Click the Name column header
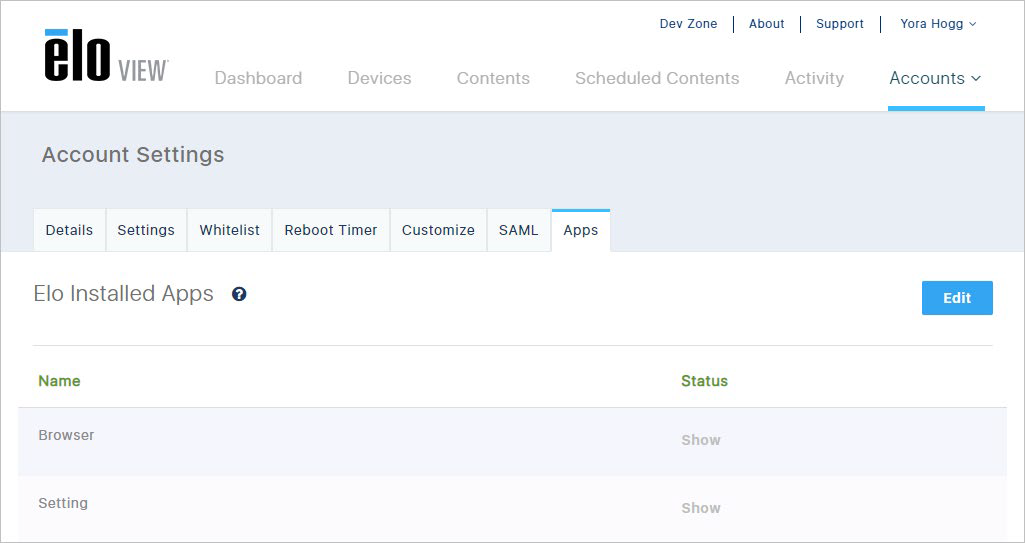The width and height of the screenshot is (1025, 543). [59, 381]
